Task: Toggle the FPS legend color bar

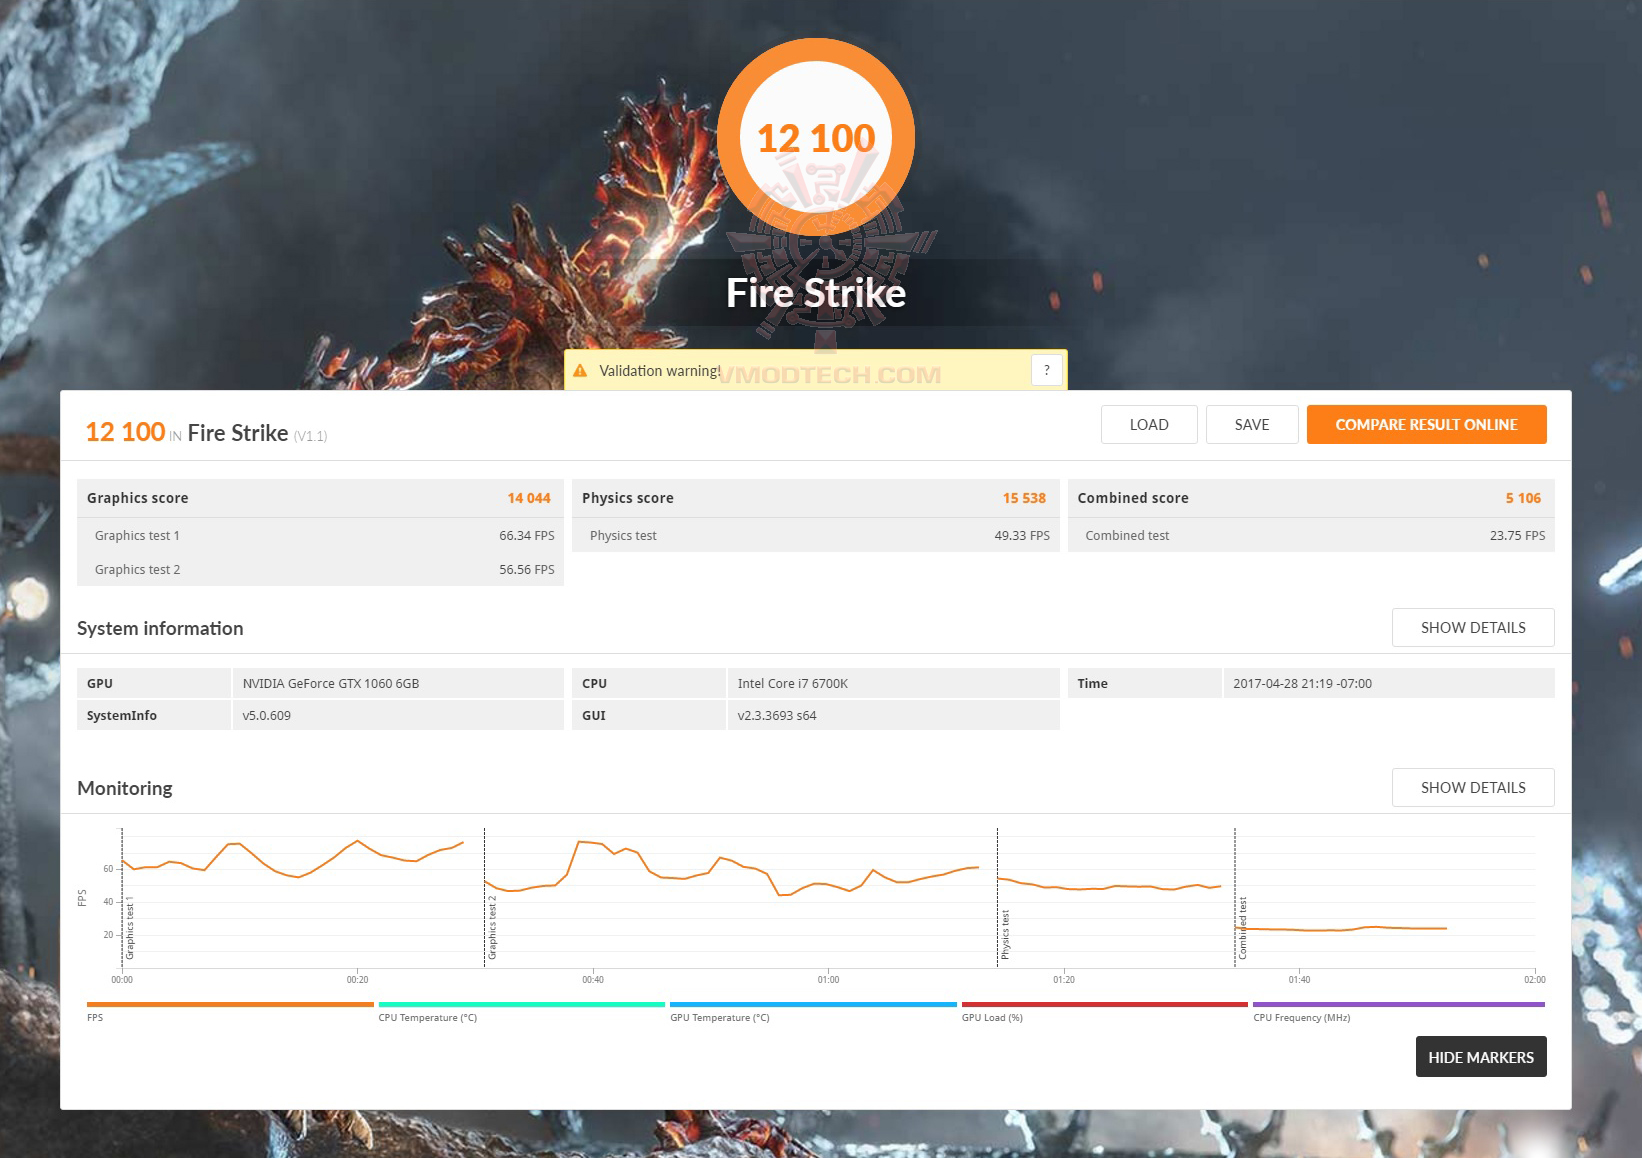Action: click(230, 1004)
